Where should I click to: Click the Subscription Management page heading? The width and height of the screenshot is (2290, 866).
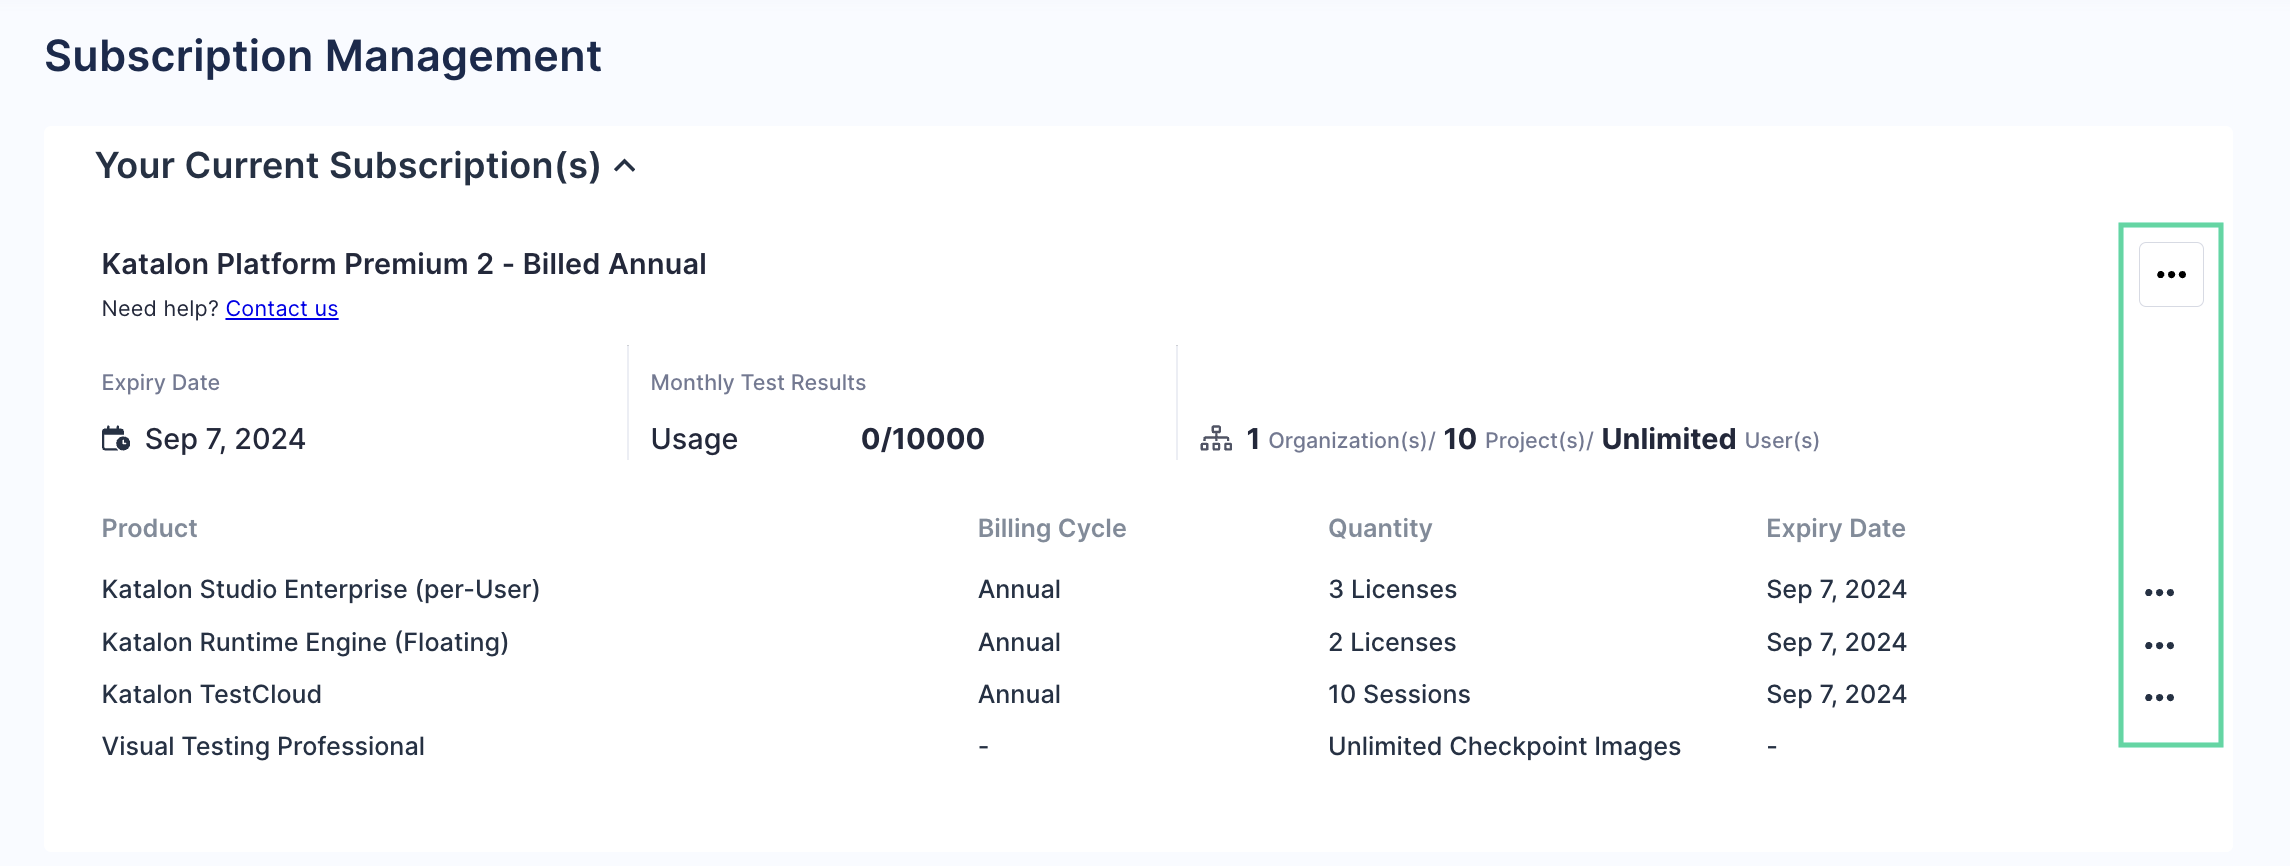click(x=323, y=56)
